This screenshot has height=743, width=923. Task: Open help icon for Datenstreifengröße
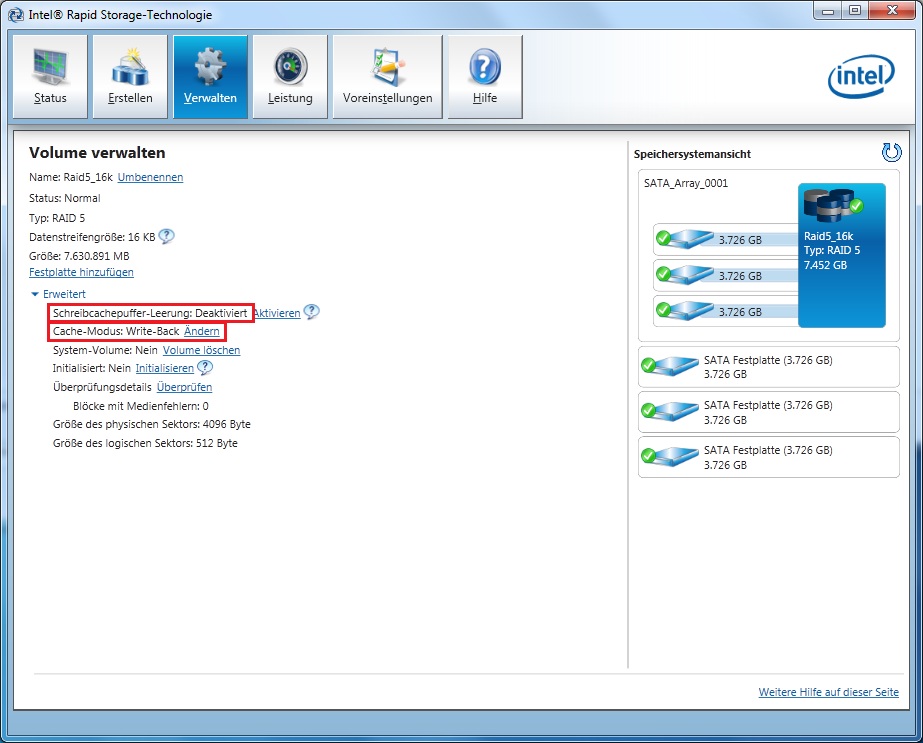point(167,237)
